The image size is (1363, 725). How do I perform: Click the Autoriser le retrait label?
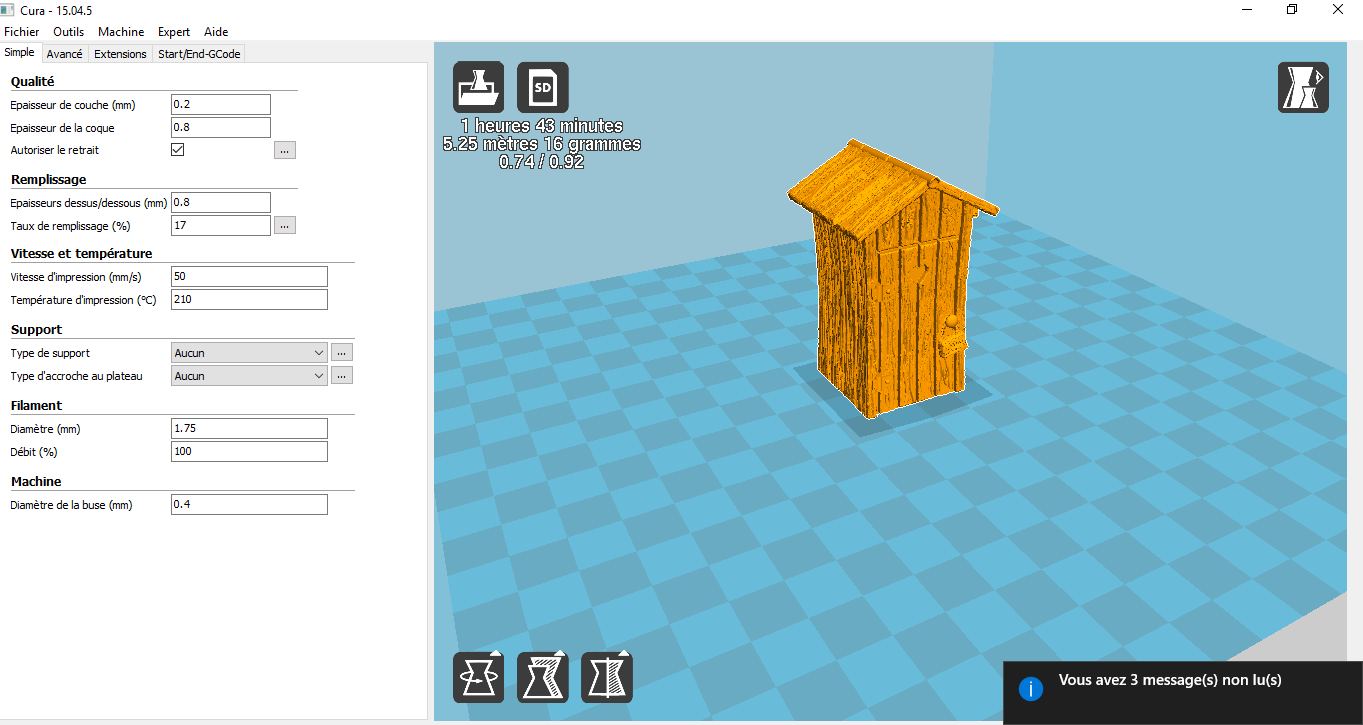point(55,150)
